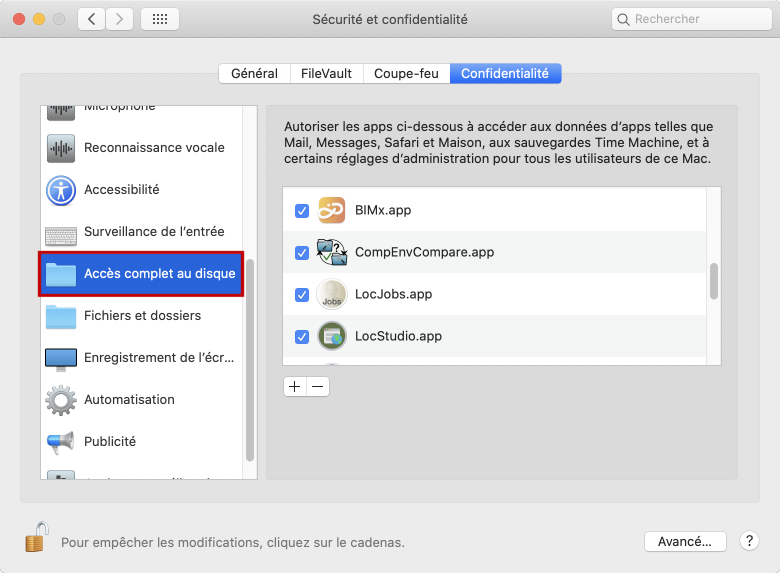Screen dimensions: 780x573
Task: Click the LocStudio.app icon
Action: click(332, 336)
